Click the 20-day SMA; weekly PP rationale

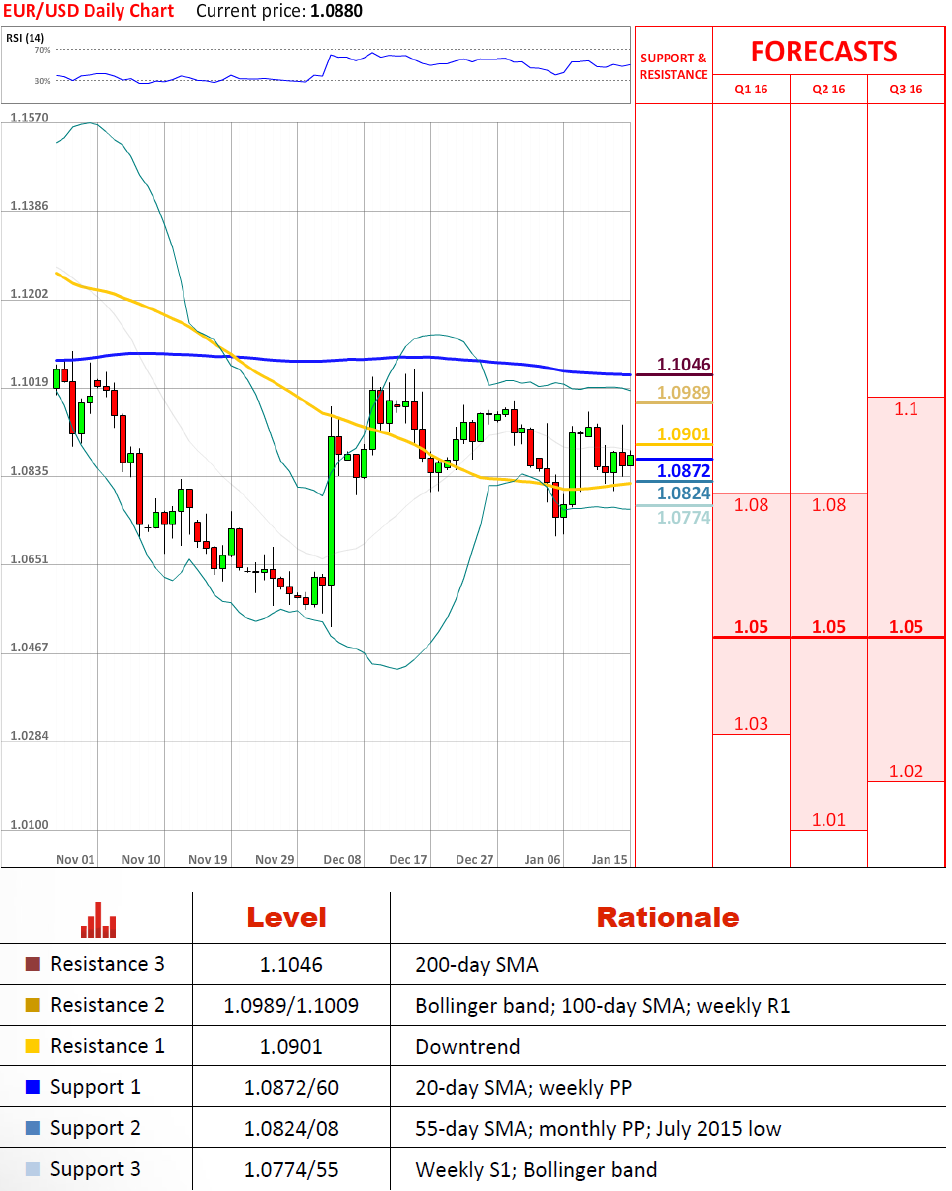pyautogui.click(x=523, y=1088)
